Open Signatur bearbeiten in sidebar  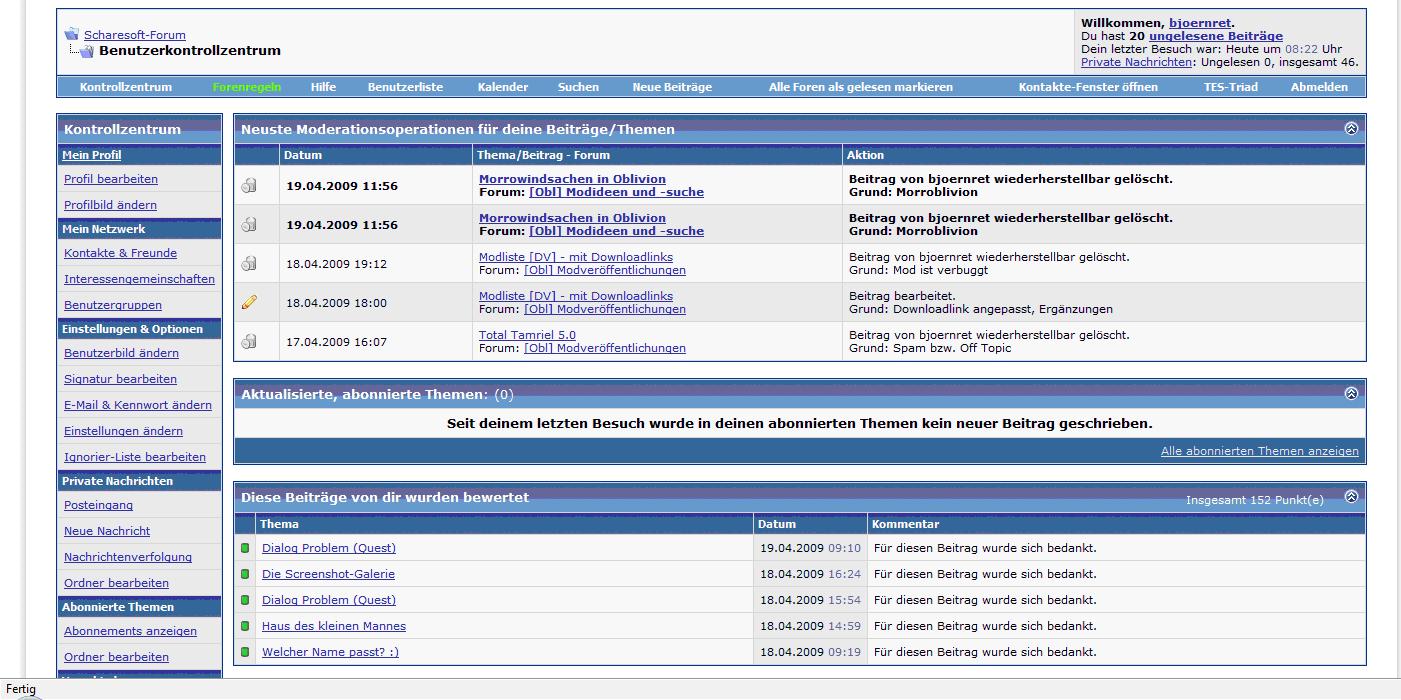coord(120,379)
